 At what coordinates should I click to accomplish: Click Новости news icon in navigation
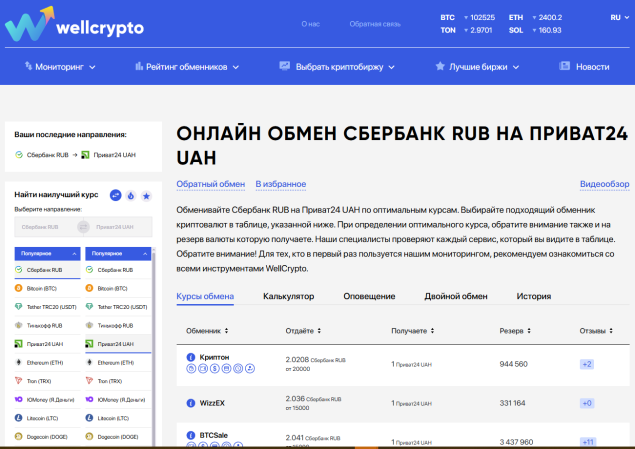[564, 66]
